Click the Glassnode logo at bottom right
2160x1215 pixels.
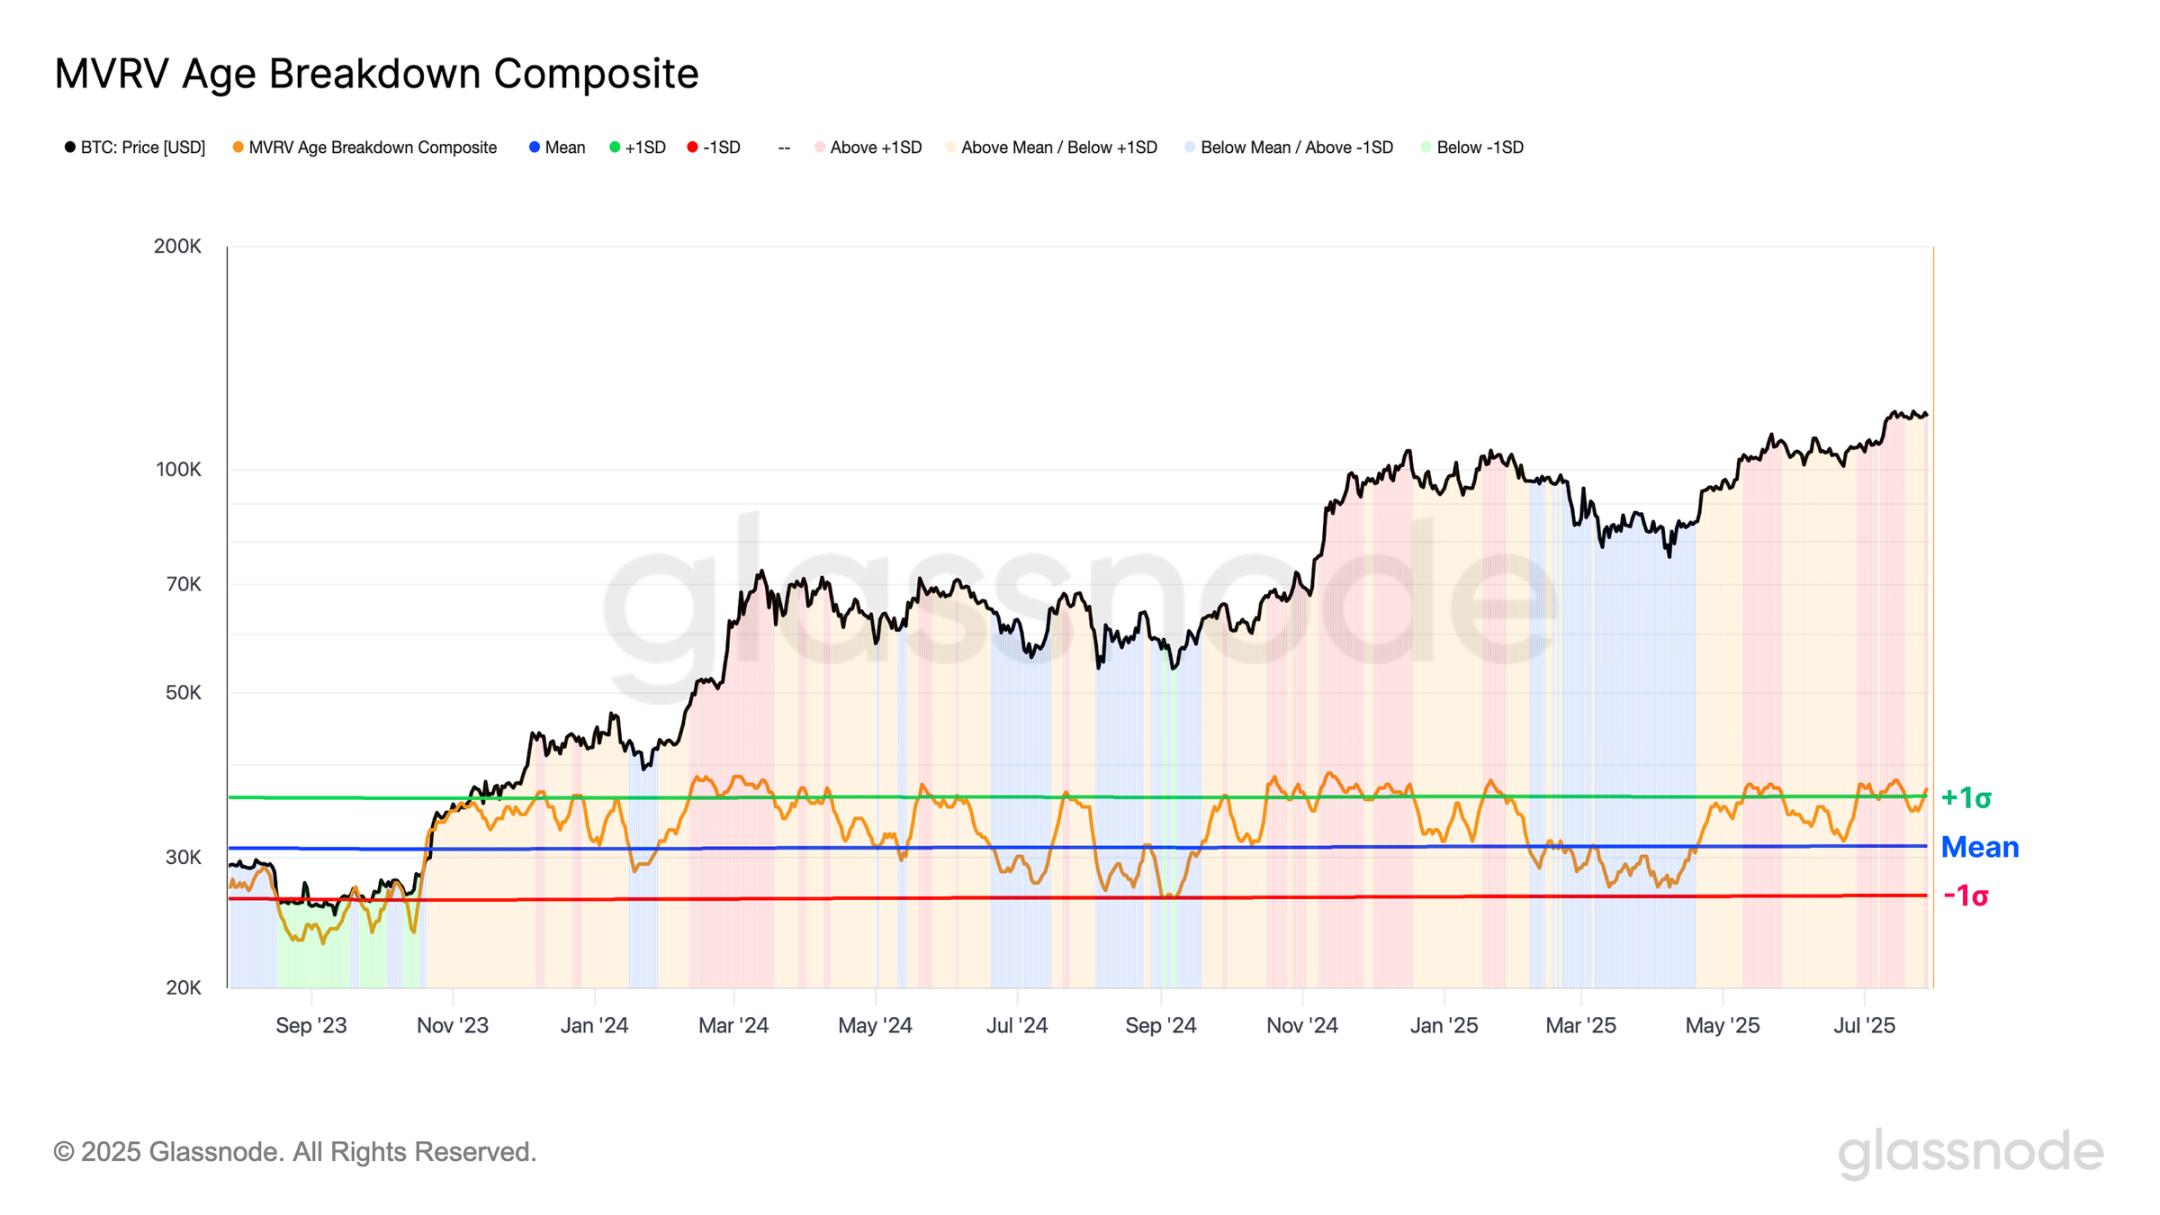[x=1970, y=1152]
